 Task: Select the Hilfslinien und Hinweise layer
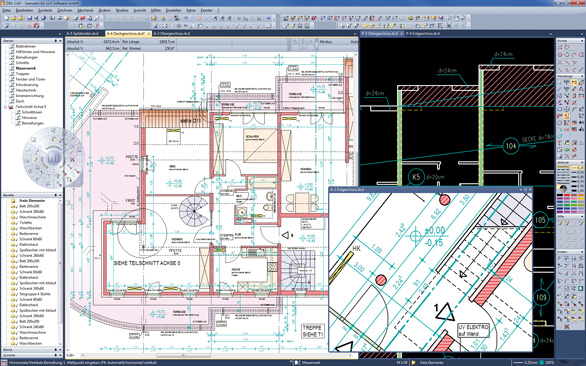35,52
